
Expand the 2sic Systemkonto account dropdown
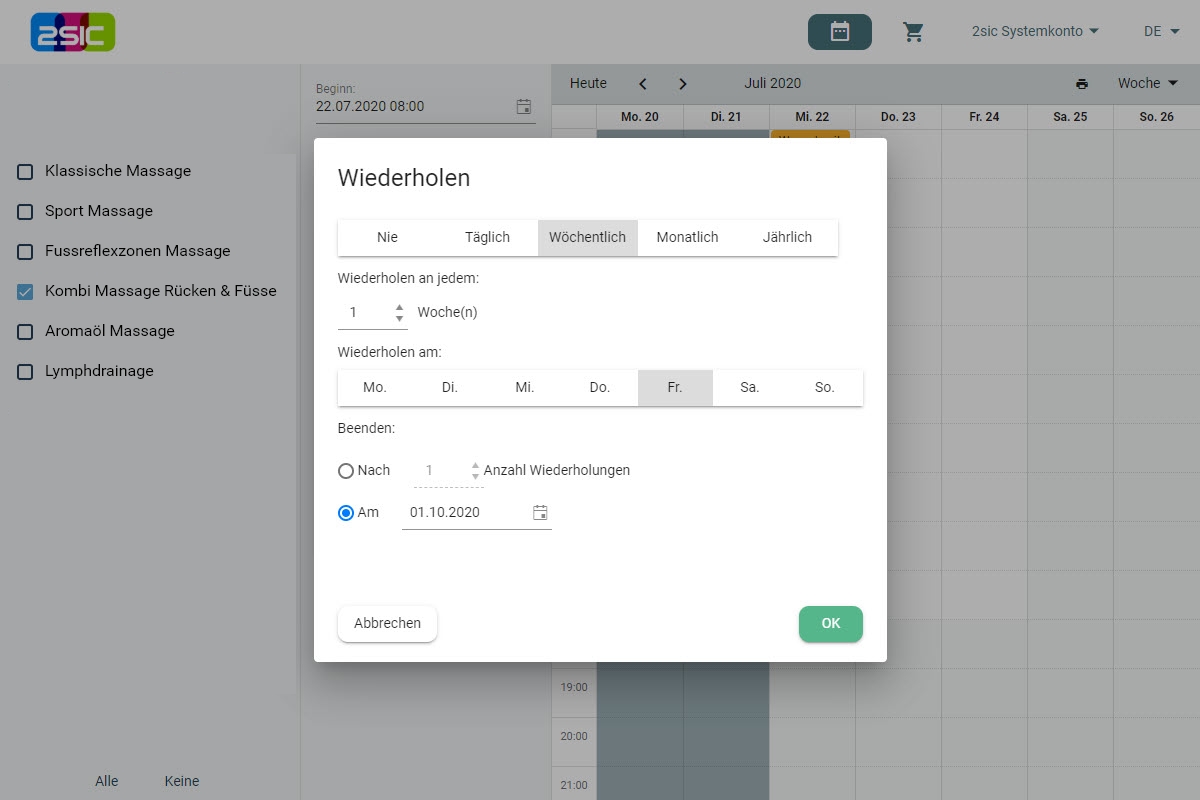(1035, 31)
